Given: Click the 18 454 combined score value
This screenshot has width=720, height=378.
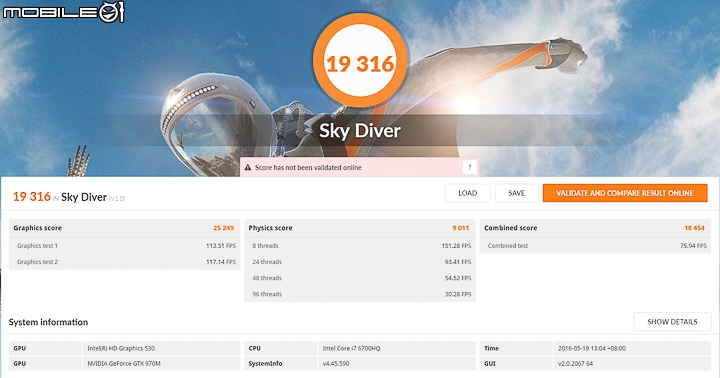Looking at the screenshot, I should coord(694,228).
